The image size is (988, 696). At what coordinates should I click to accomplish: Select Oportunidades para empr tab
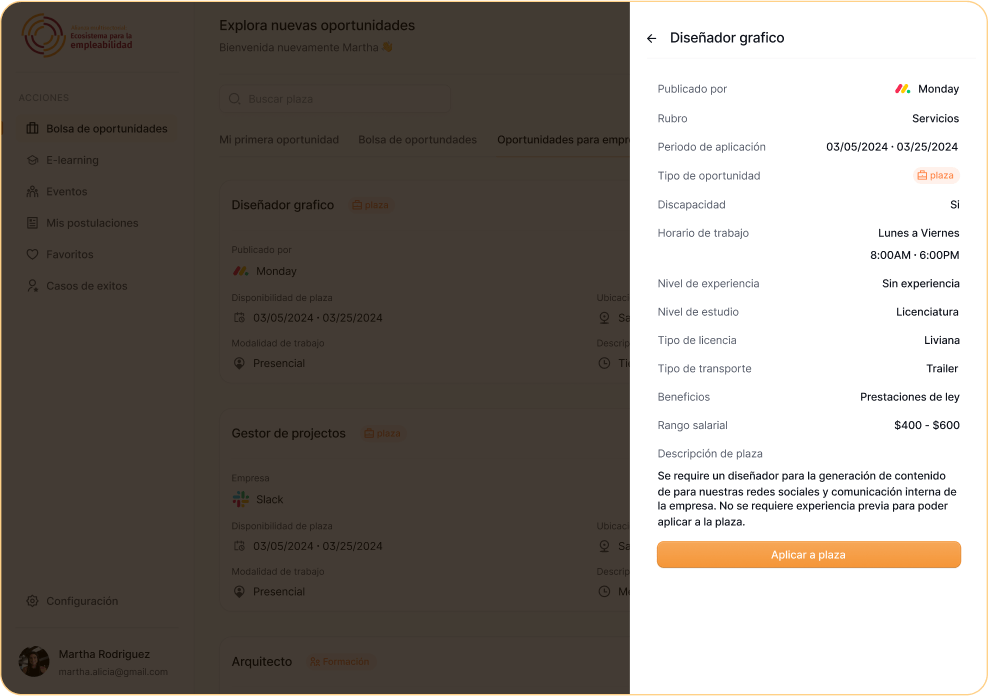(x=563, y=140)
